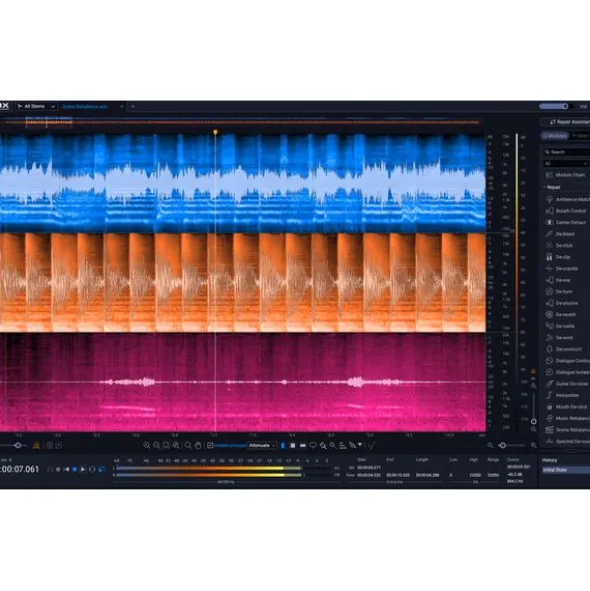Adjust the vertical frequency zoom slider
The height and width of the screenshot is (591, 590).
(x=533, y=408)
